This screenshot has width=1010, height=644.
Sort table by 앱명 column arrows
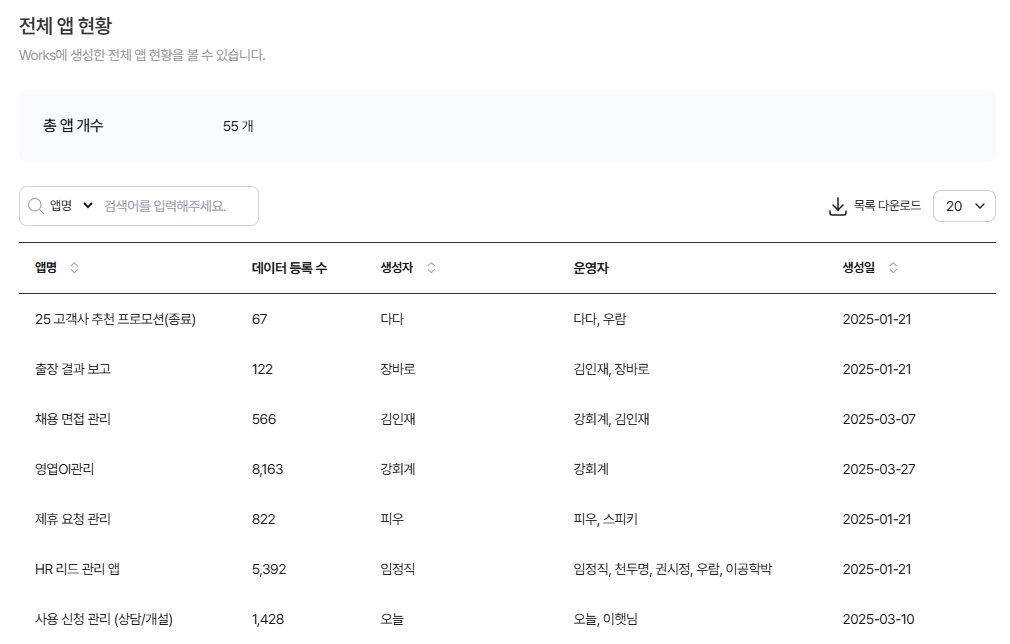coord(74,268)
